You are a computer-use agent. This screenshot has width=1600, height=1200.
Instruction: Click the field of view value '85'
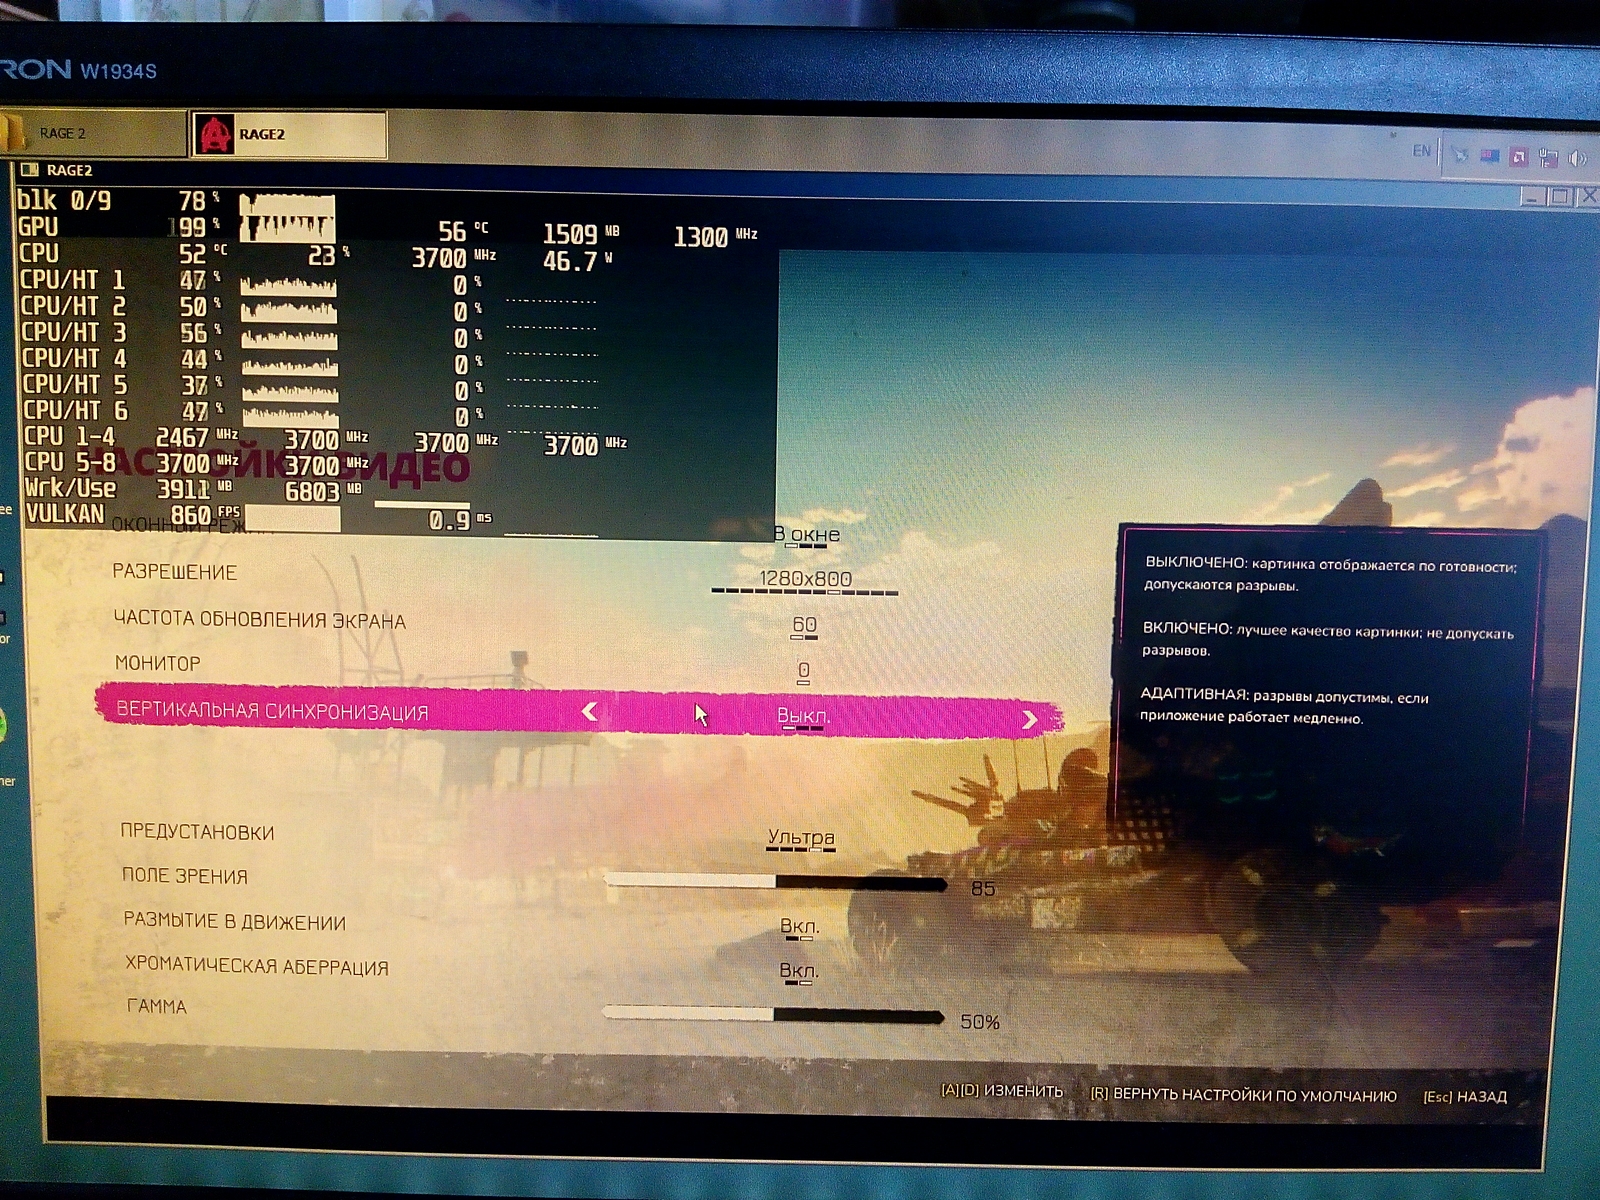point(983,888)
